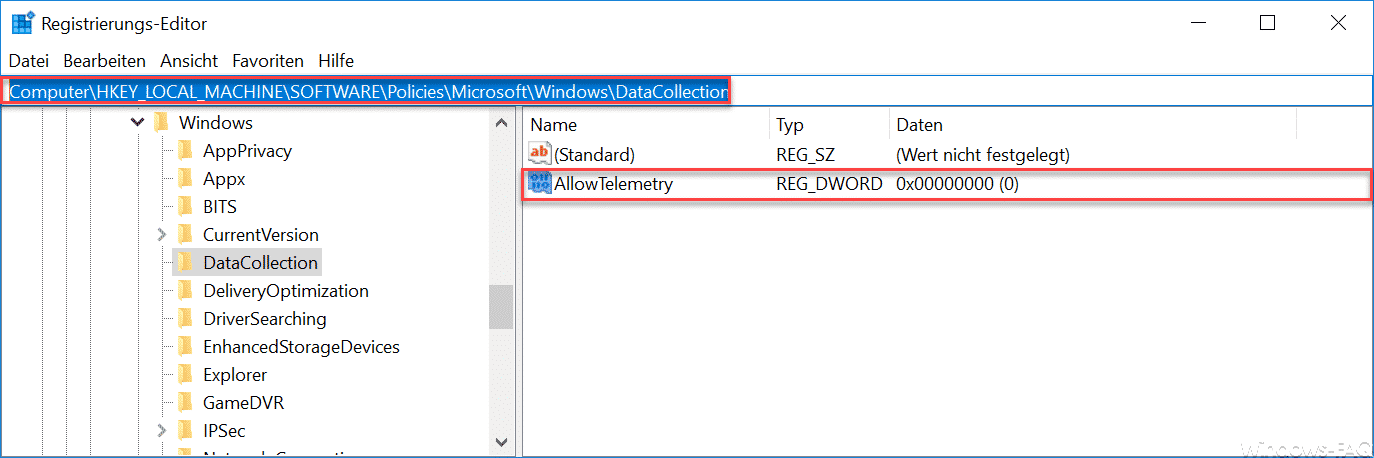The image size is (1374, 458).
Task: Click the AllowTelemetry DWORD value icon
Action: [540, 184]
